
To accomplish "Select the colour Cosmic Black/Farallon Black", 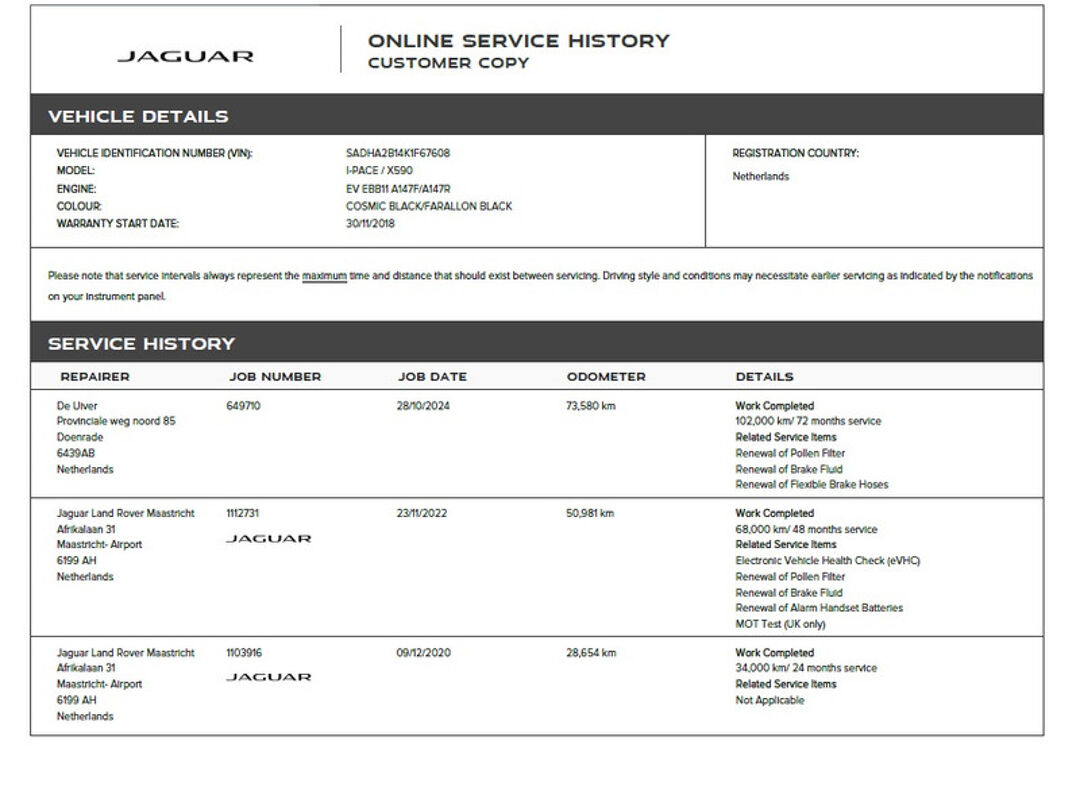I will 428,206.
